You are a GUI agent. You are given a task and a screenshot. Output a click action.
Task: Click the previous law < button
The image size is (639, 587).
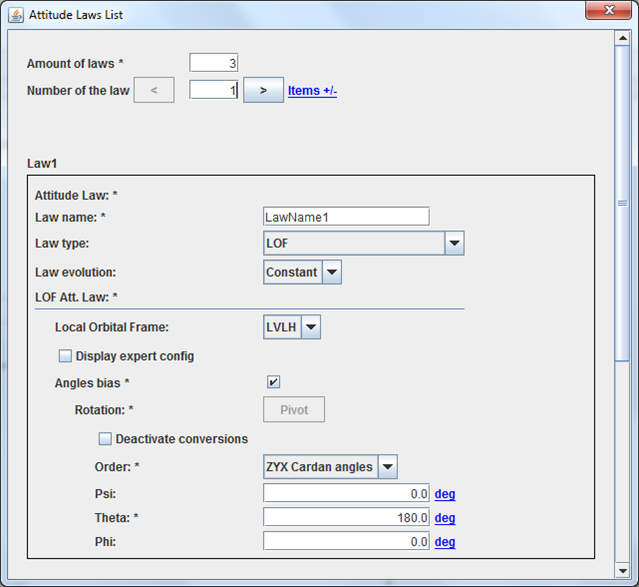pyautogui.click(x=154, y=90)
